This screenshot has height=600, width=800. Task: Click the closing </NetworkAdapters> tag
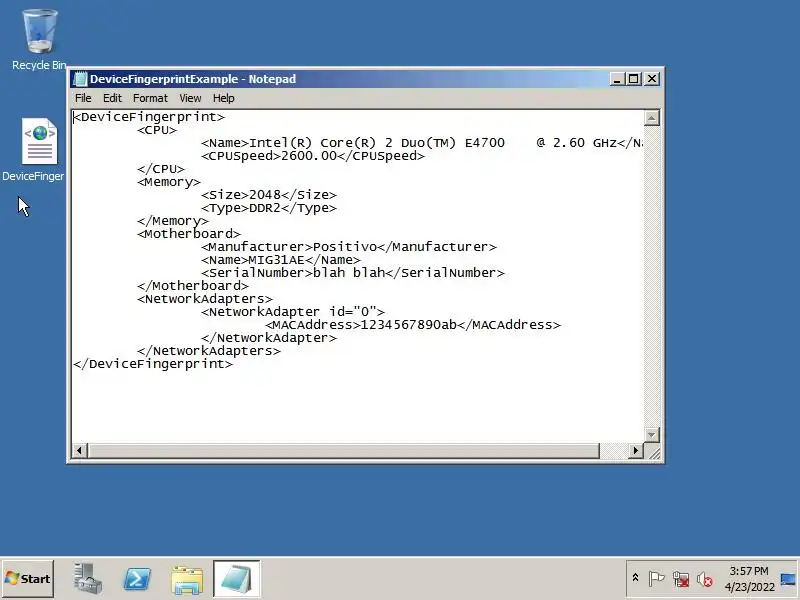(209, 351)
